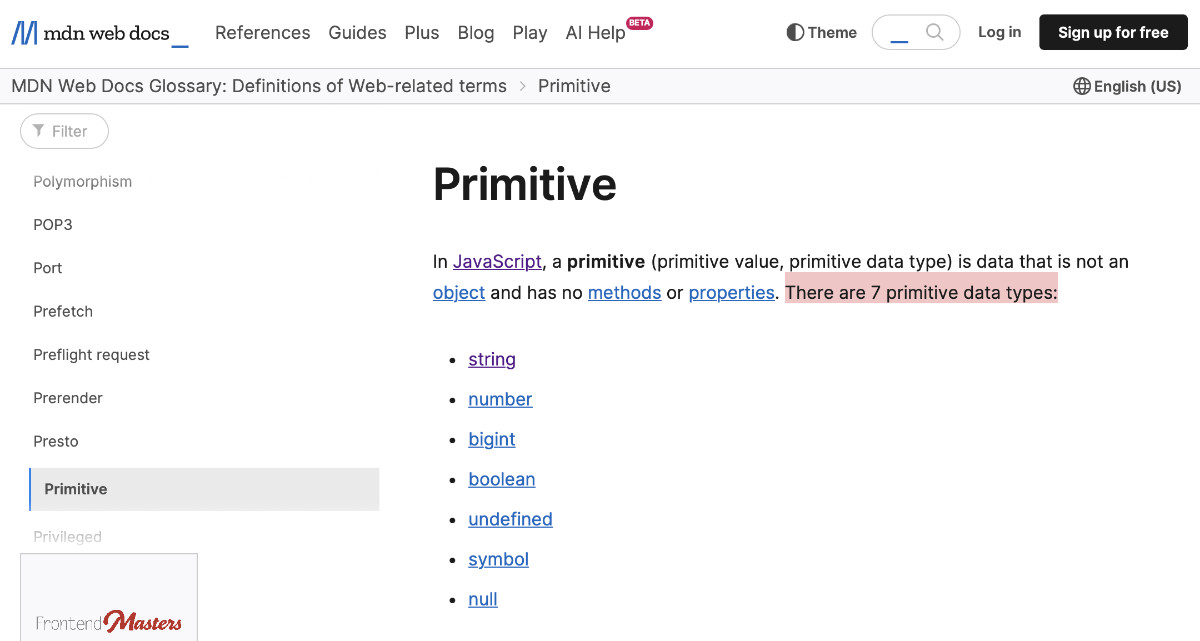Open the MDN Web Docs Glossary breadcrumb
The width and height of the screenshot is (1200, 641).
[x=259, y=86]
